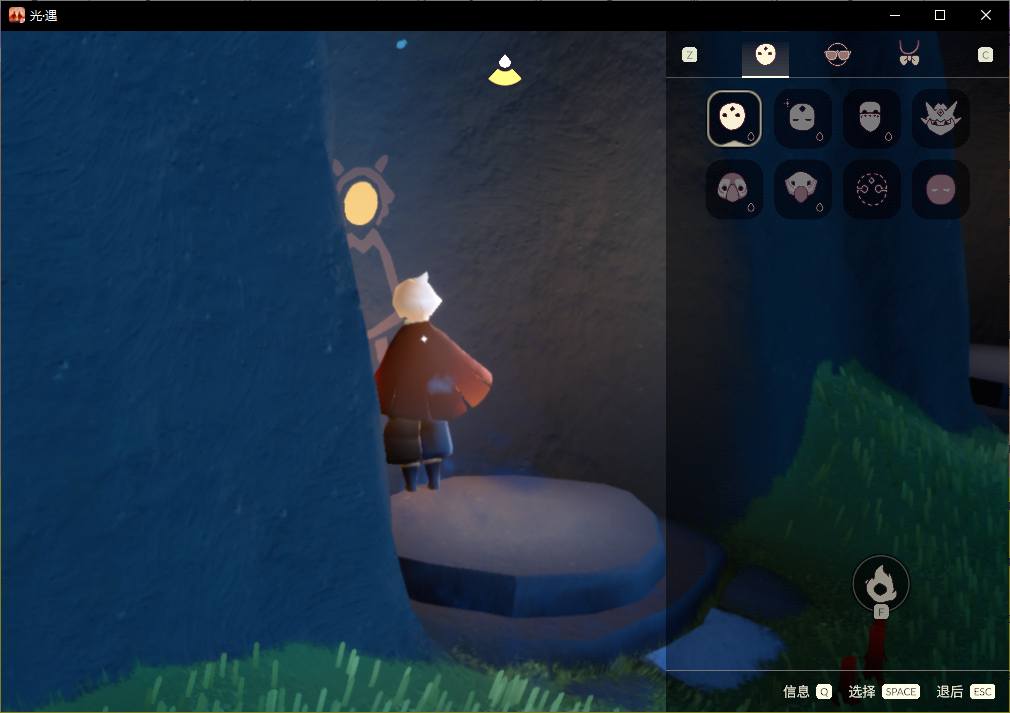This screenshot has height=713, width=1010.
Task: Close the 光·遇 game window
Action: tap(986, 15)
